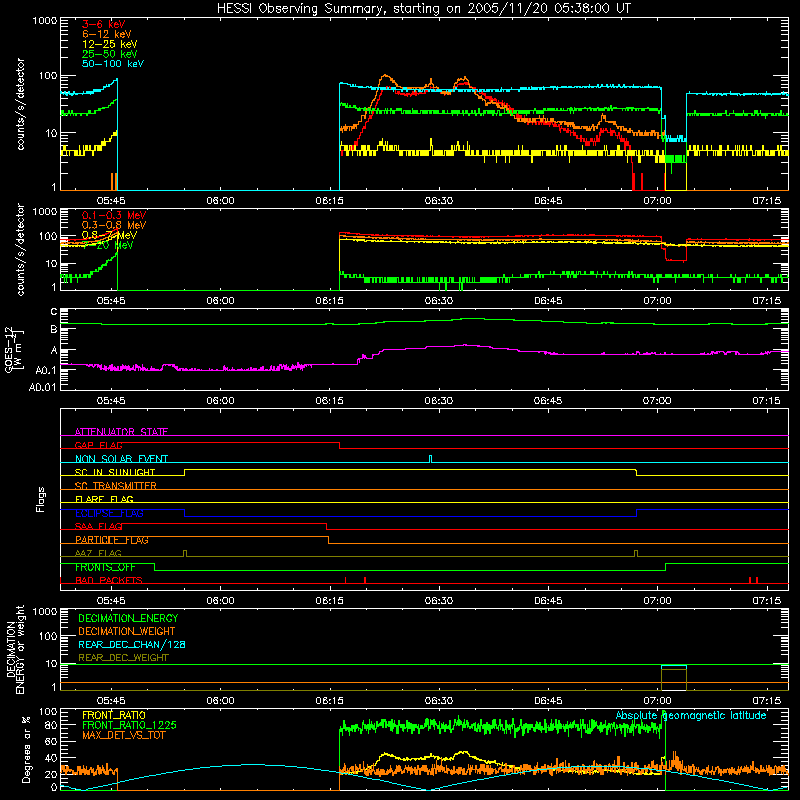
Task: Click the REAR_DEC_CHAN/128 legend label
Action: click(132, 644)
